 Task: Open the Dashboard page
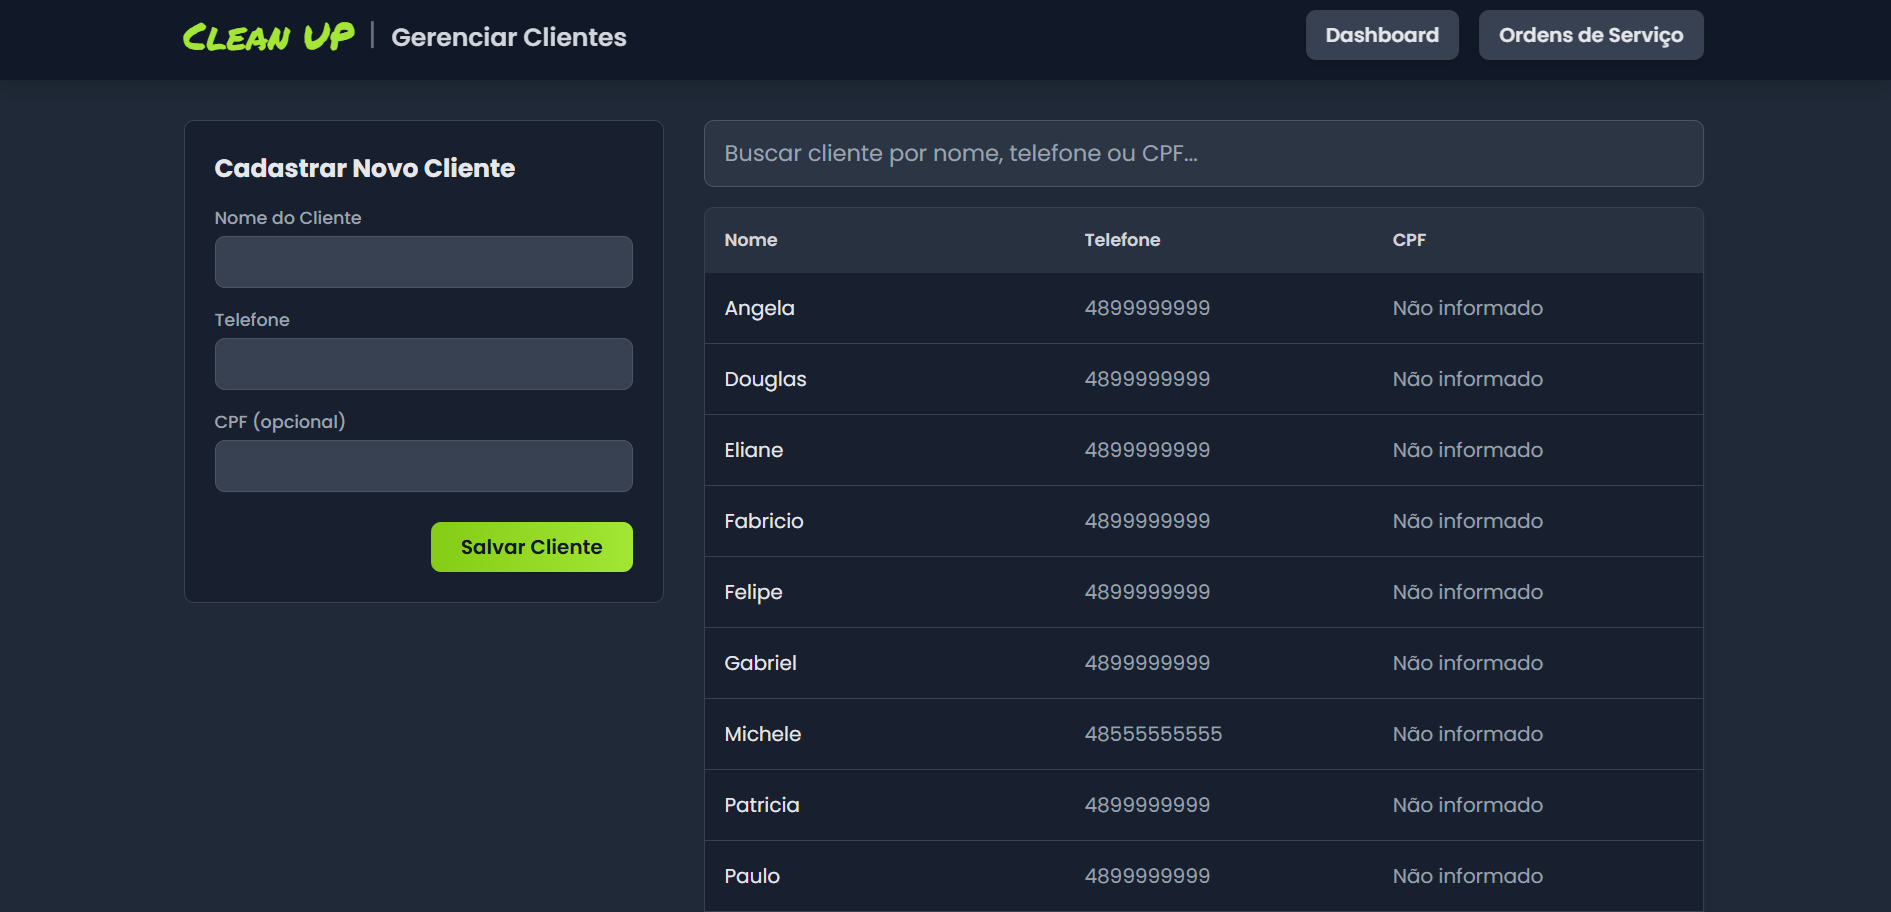point(1382,35)
